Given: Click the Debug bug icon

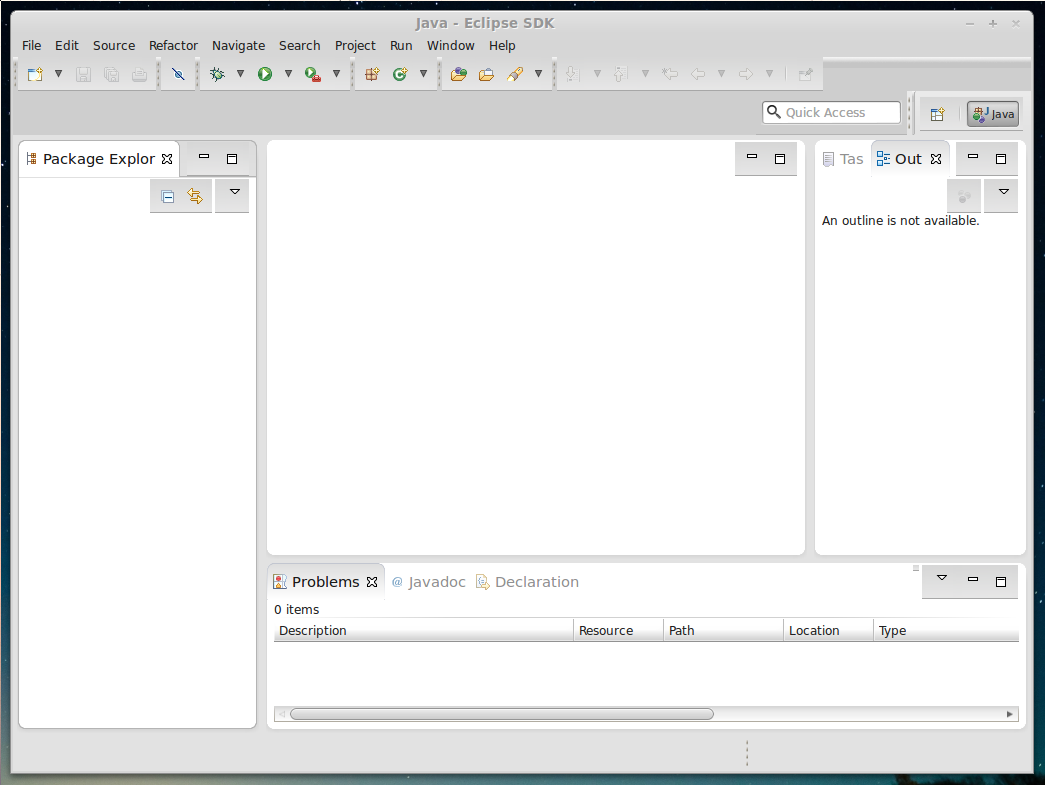Looking at the screenshot, I should (217, 74).
